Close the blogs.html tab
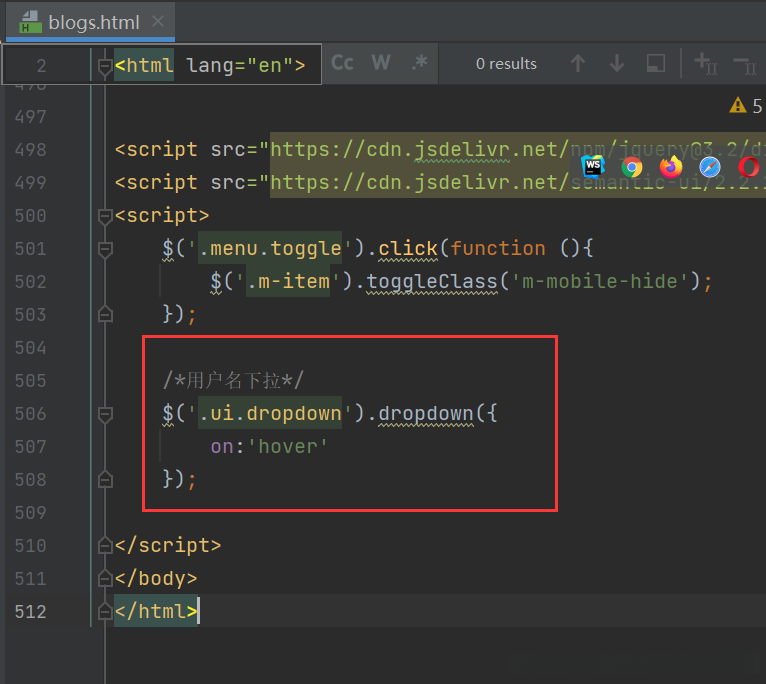This screenshot has height=684, width=766. (x=156, y=23)
